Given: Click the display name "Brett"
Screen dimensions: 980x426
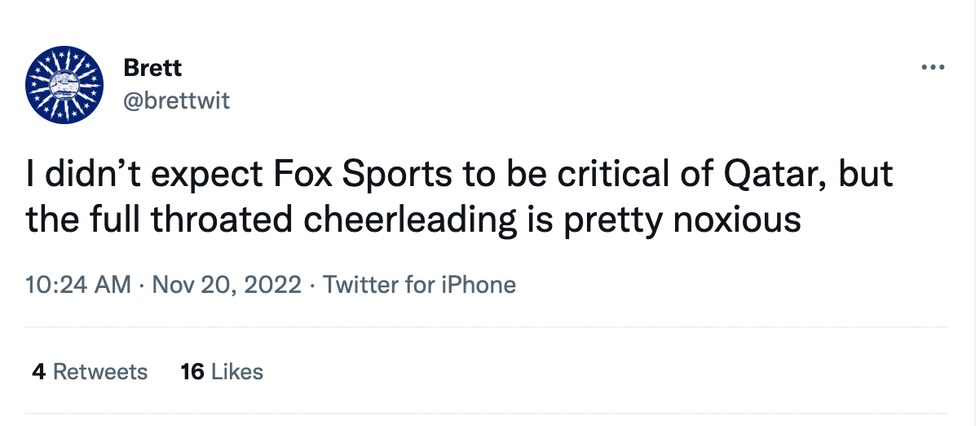Looking at the screenshot, I should 152,68.
